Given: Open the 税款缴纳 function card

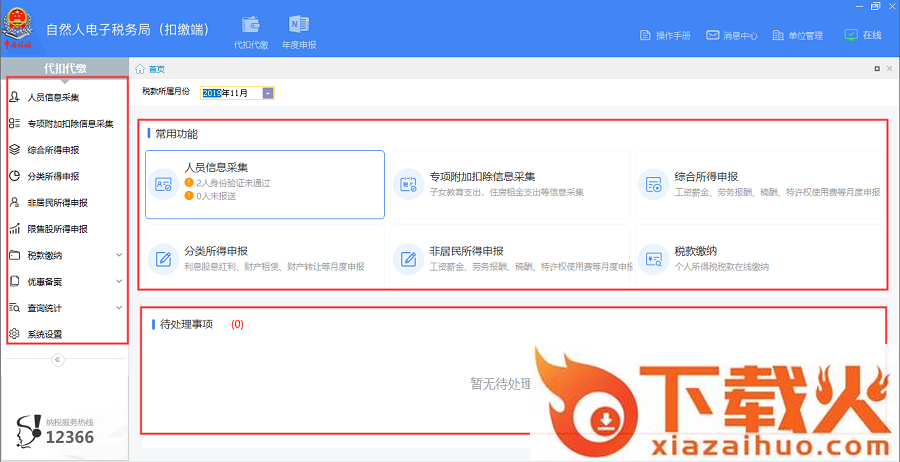Looking at the screenshot, I should 757,259.
